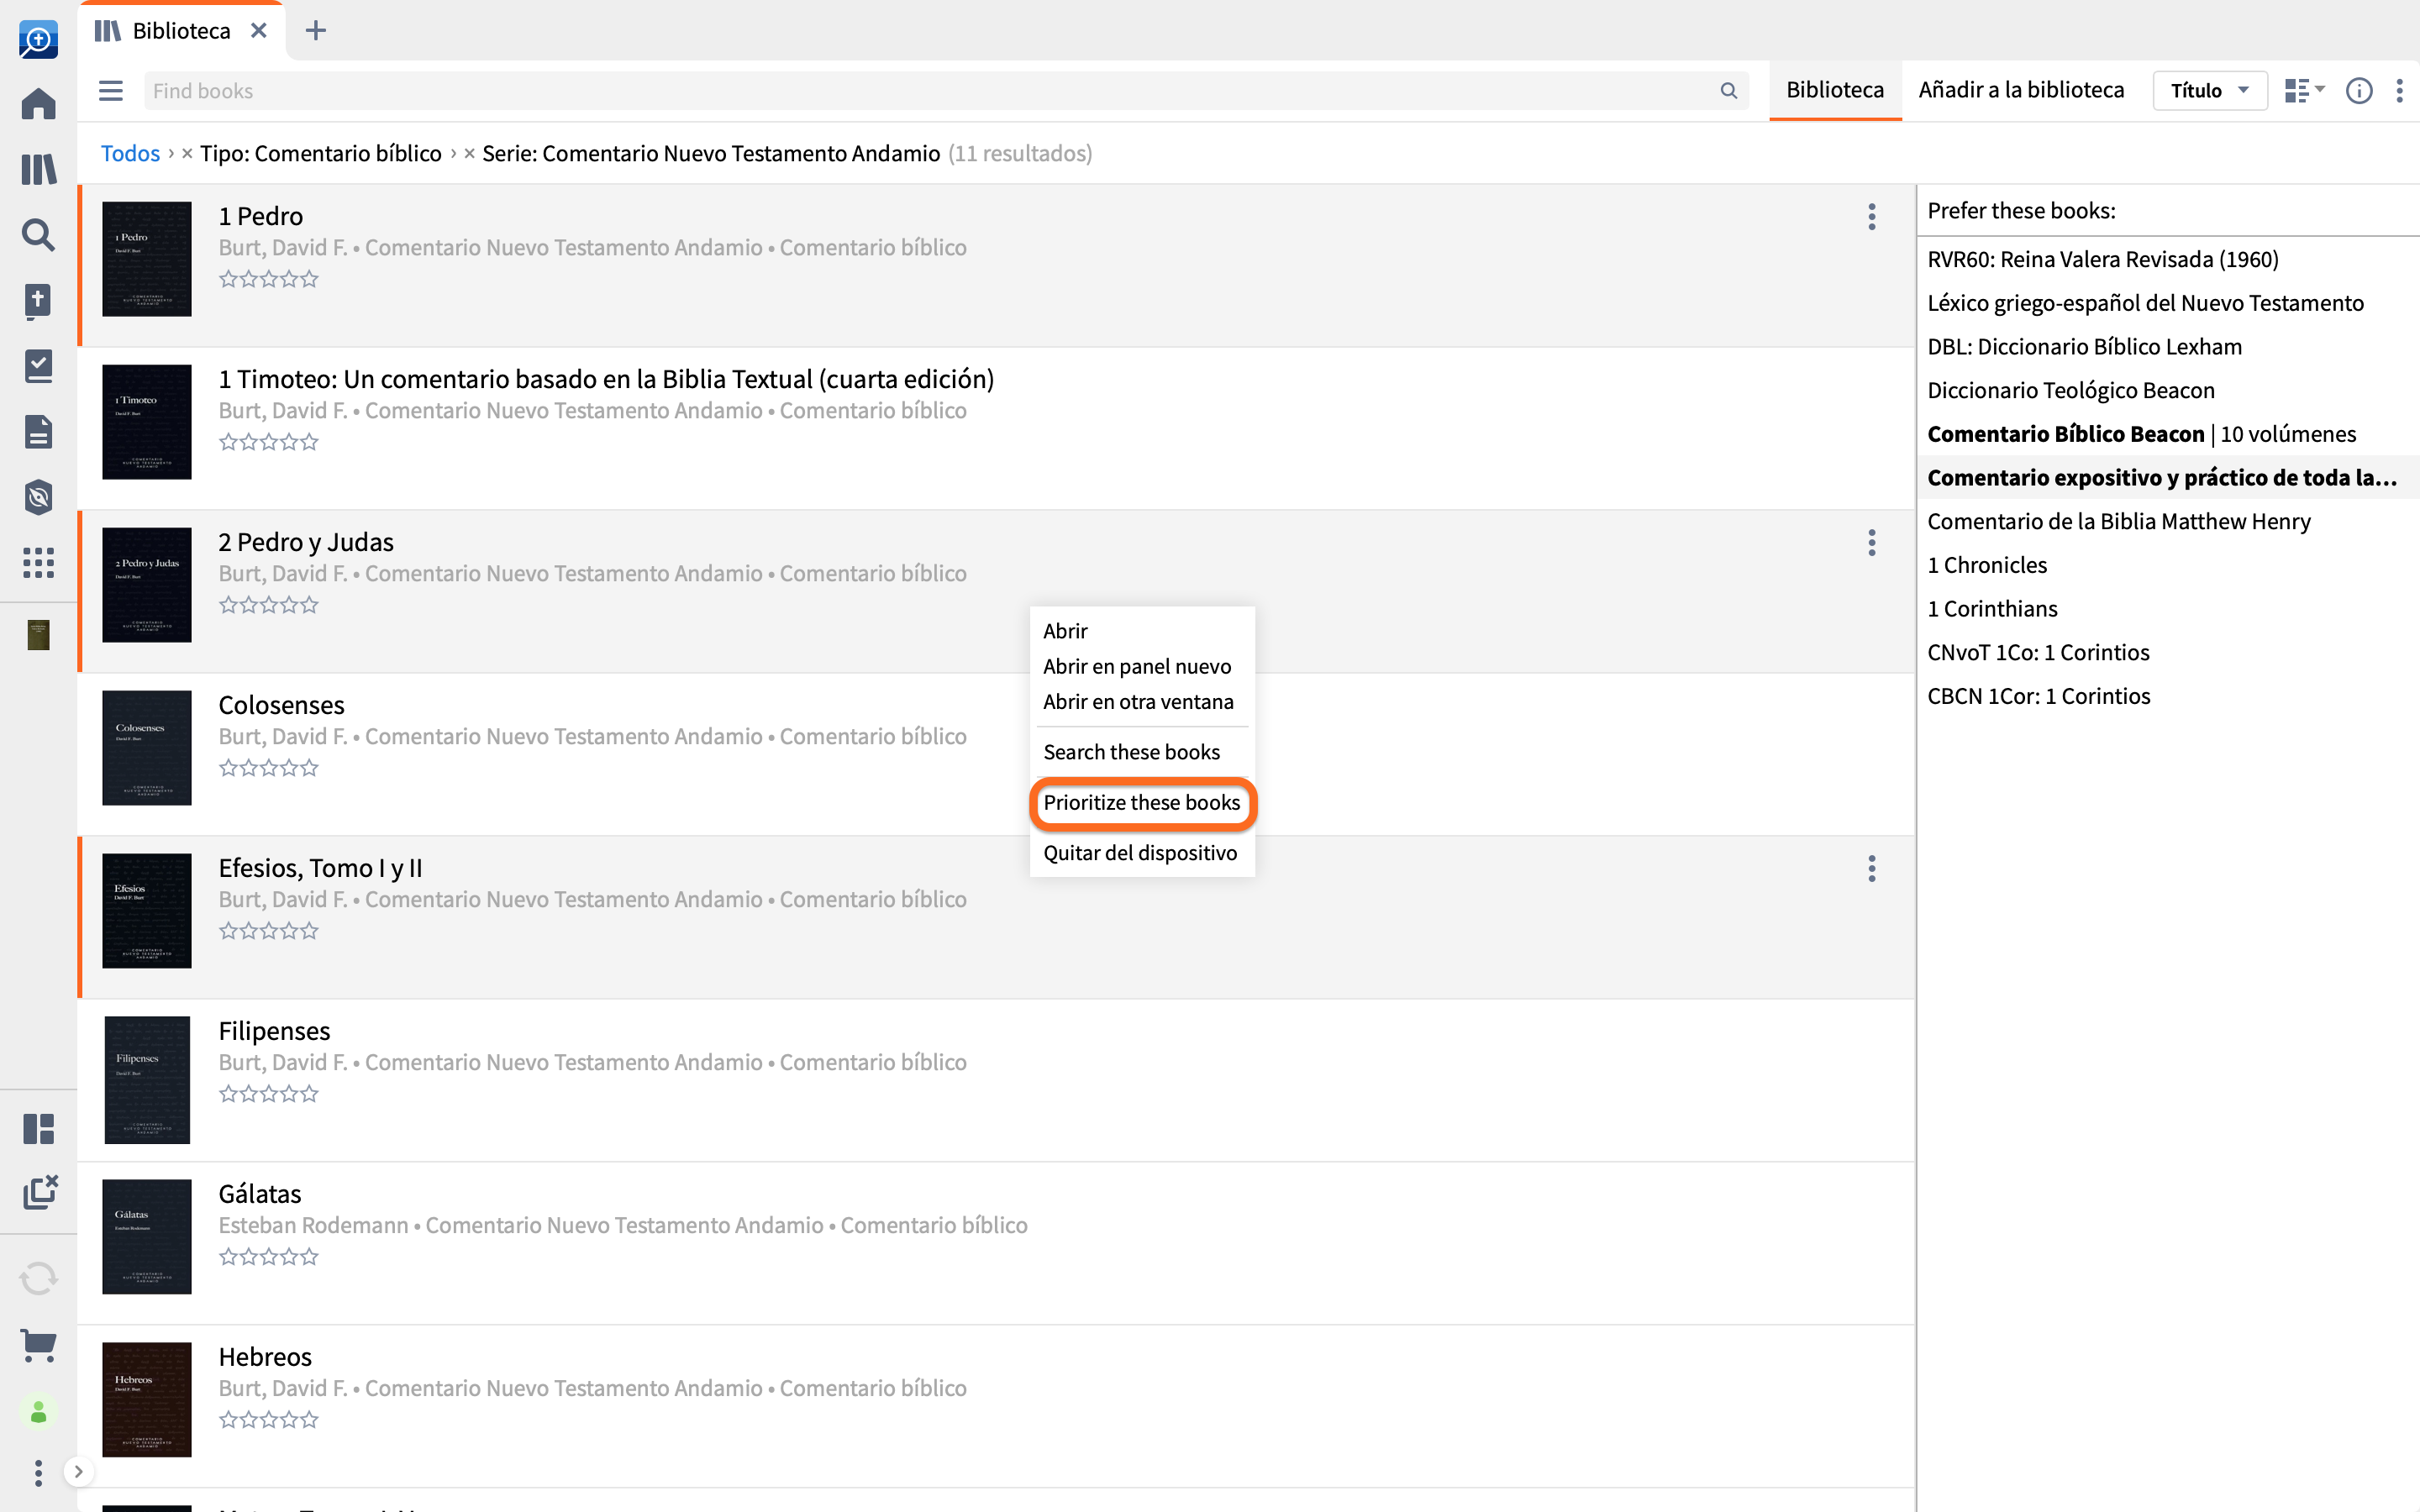Select Abrir en panel nuevo
This screenshot has width=2420, height=1512.
(1142, 666)
